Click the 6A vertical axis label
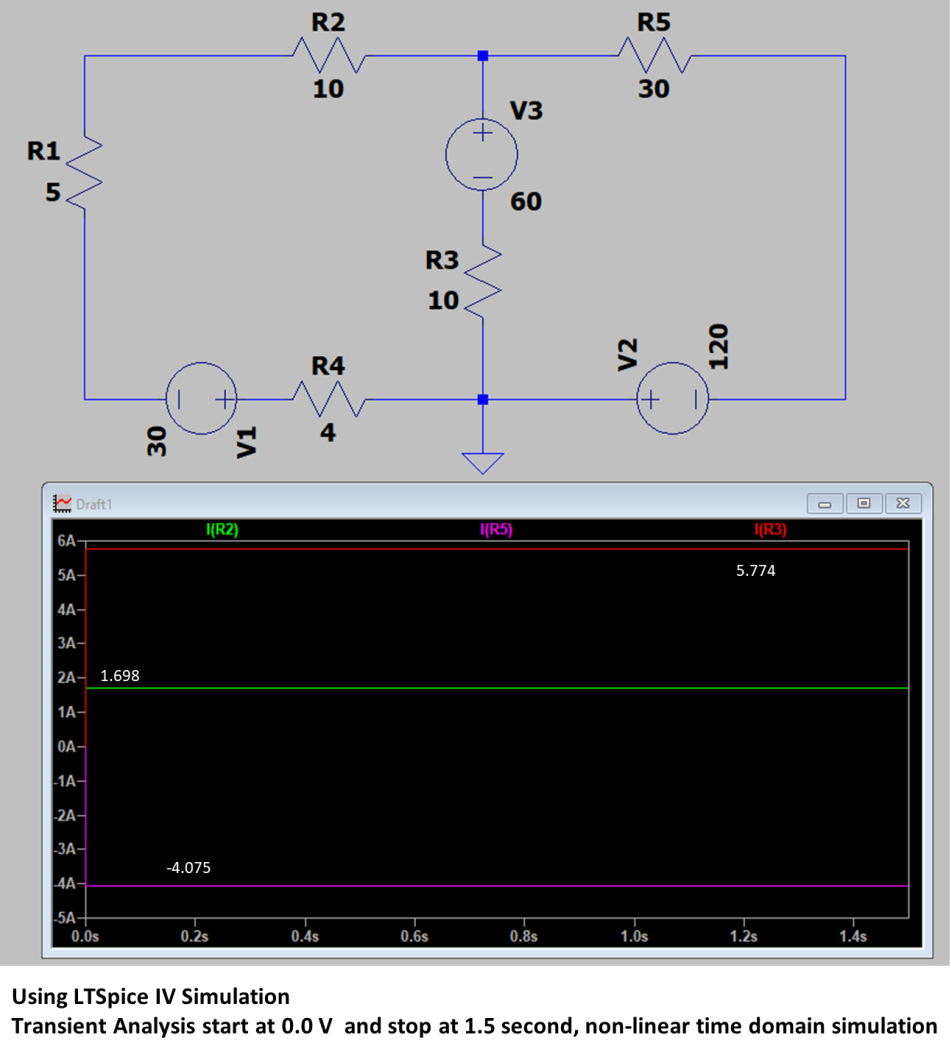This screenshot has height=1063, width=951. point(66,541)
